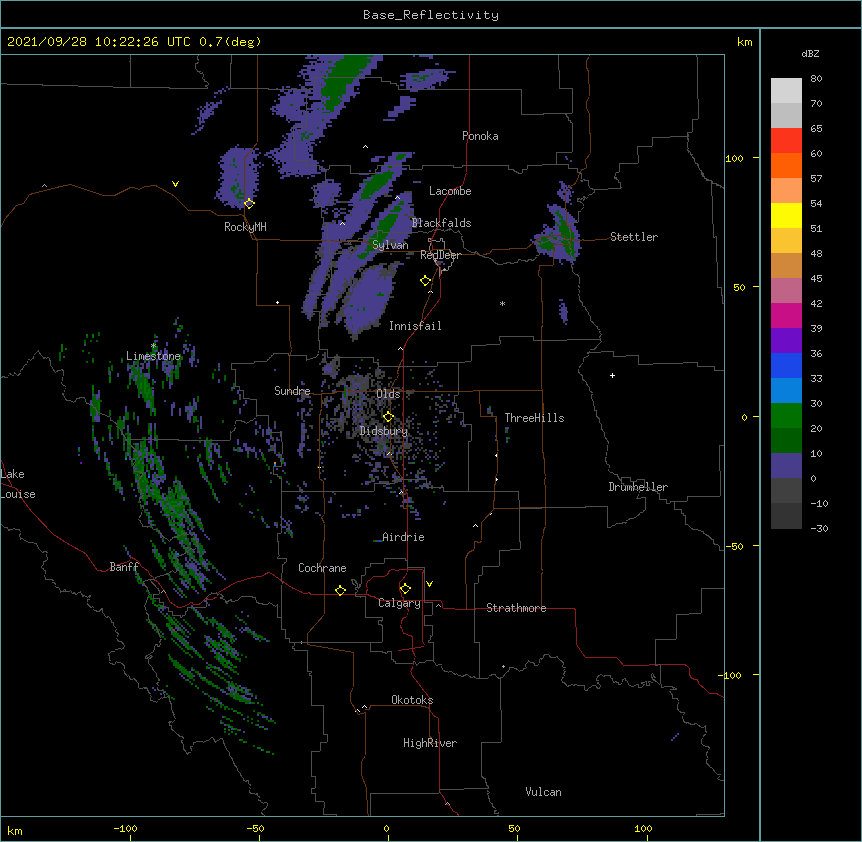Pick the royal blue swatch in the dBZ legend
This screenshot has width=862, height=842.
tap(786, 365)
